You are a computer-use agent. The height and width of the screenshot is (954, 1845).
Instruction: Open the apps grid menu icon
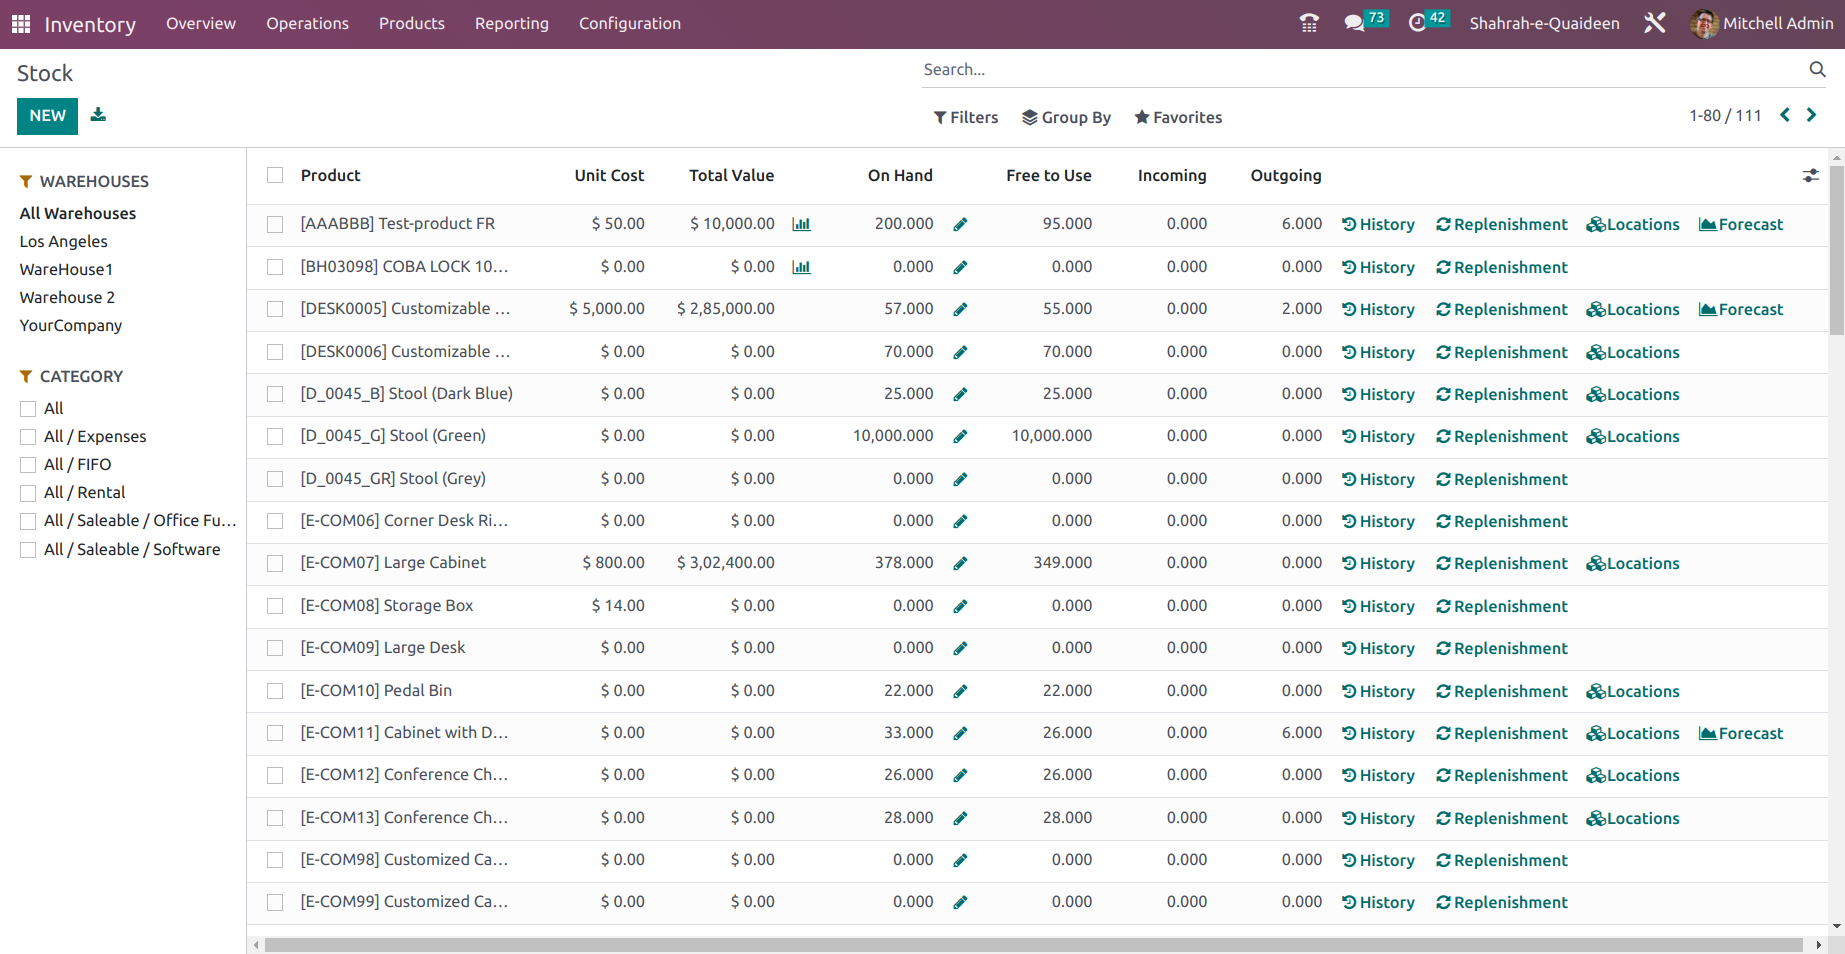click(x=21, y=24)
